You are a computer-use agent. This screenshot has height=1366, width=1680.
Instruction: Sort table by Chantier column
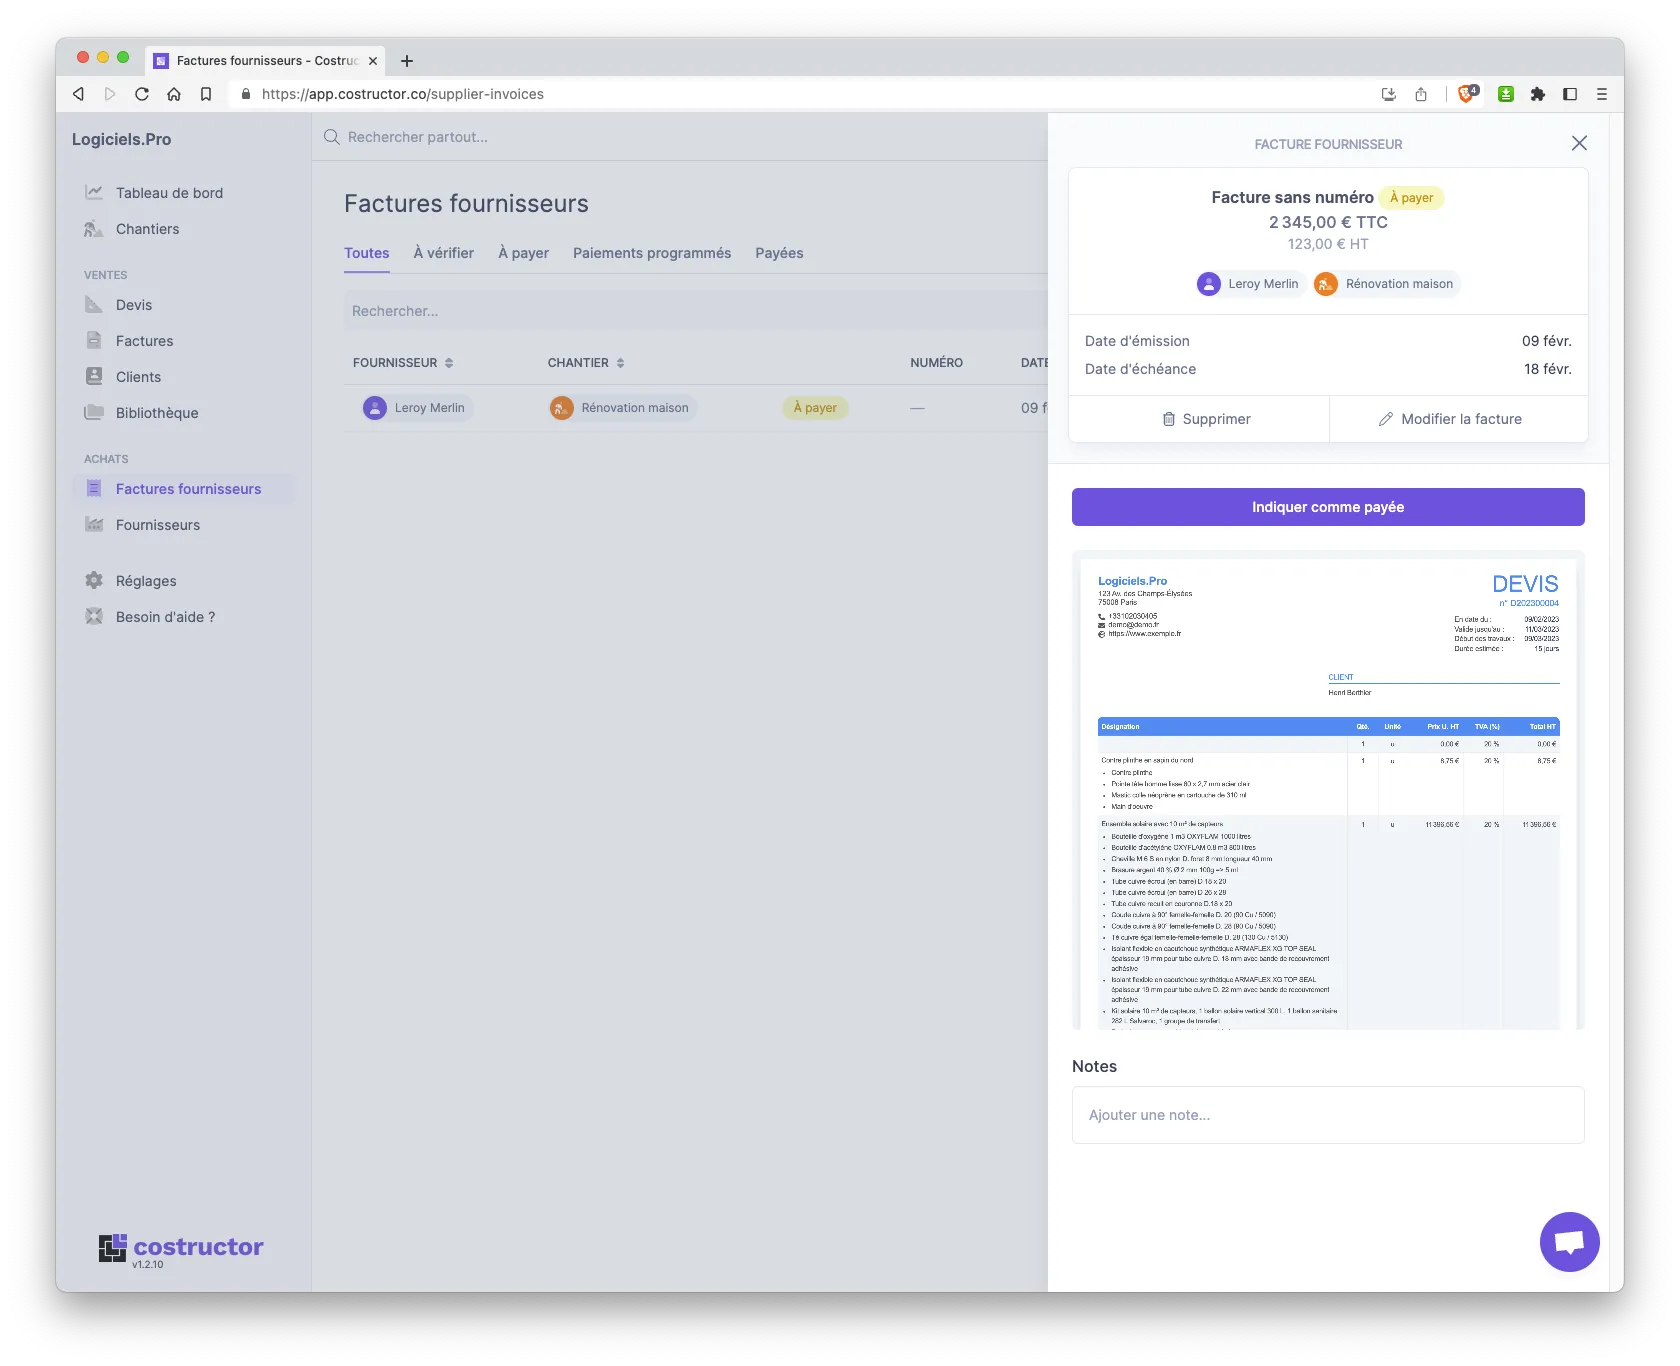(586, 363)
